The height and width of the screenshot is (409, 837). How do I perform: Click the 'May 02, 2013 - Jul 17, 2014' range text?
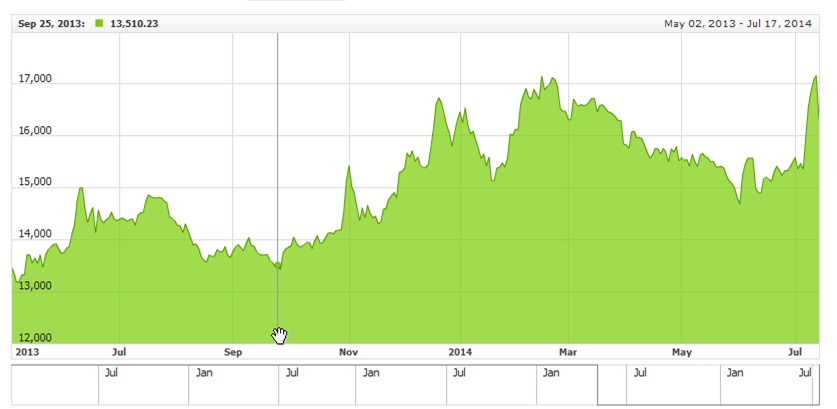(738, 24)
